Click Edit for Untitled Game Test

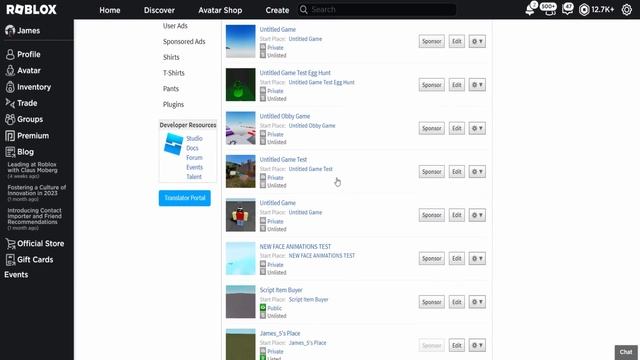457,172
